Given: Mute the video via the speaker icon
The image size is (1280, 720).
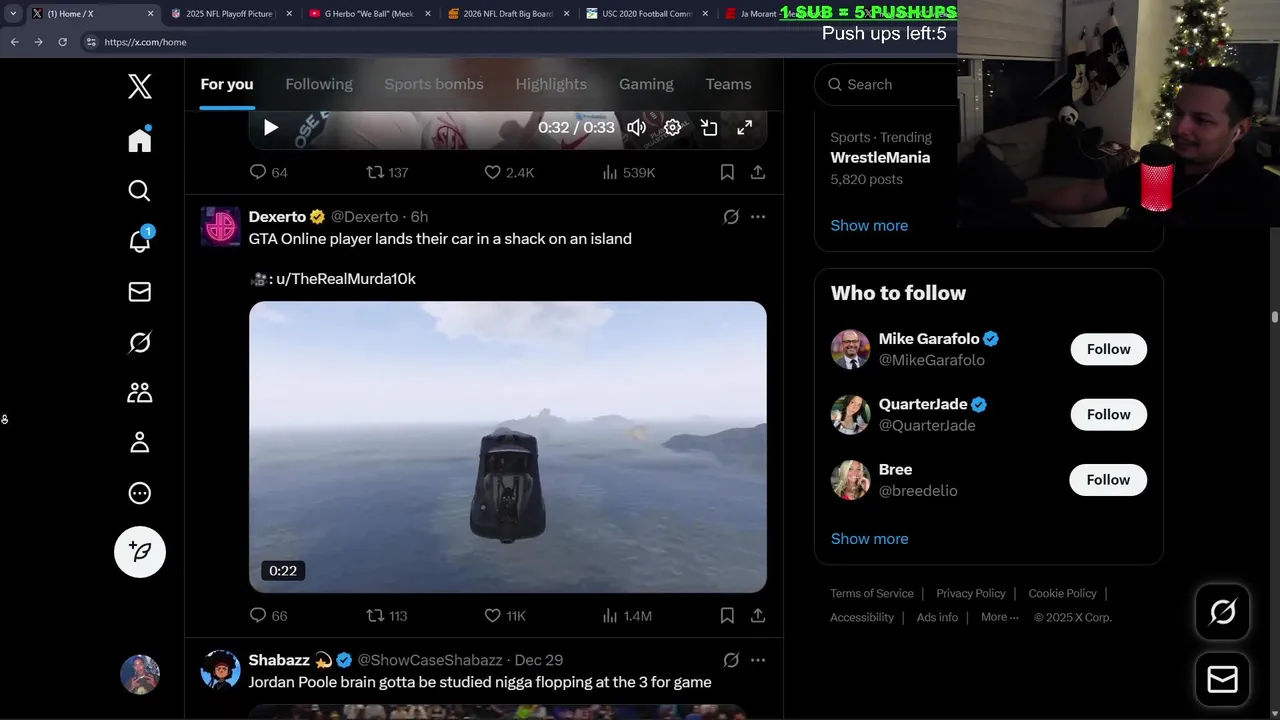Looking at the screenshot, I should tap(636, 128).
